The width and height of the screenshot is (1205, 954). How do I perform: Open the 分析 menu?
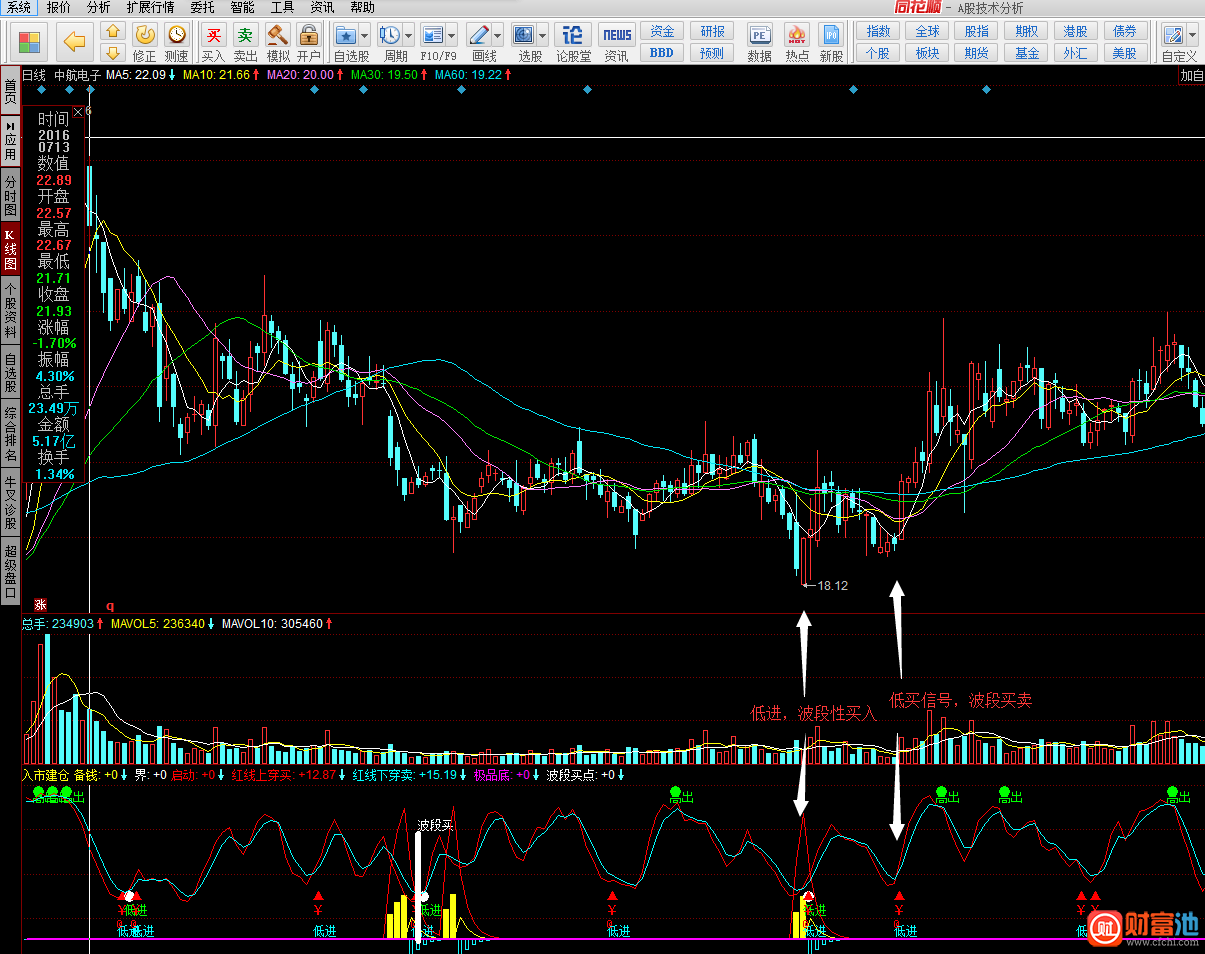(x=98, y=7)
